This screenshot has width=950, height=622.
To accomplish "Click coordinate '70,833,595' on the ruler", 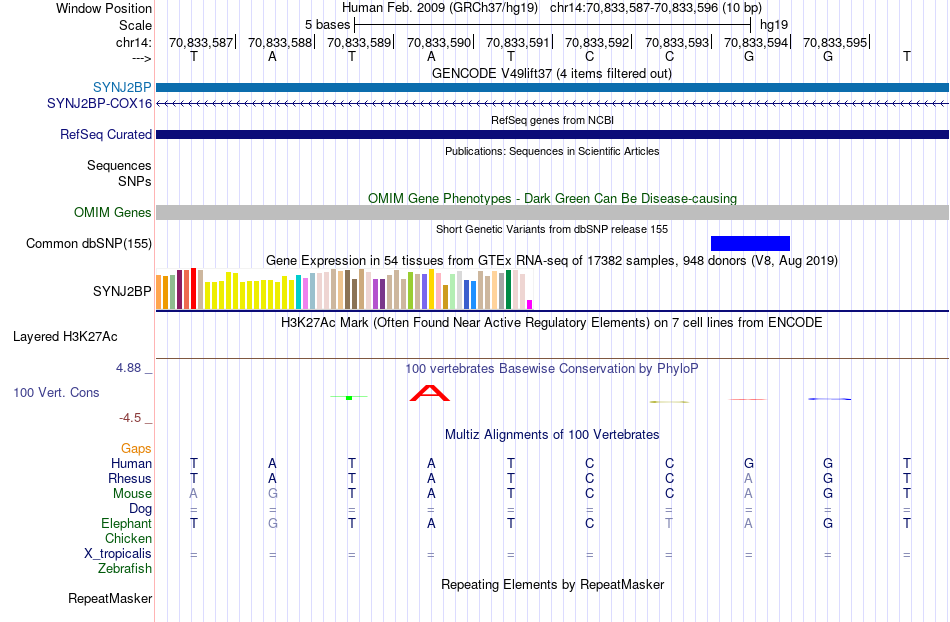I will coord(835,42).
